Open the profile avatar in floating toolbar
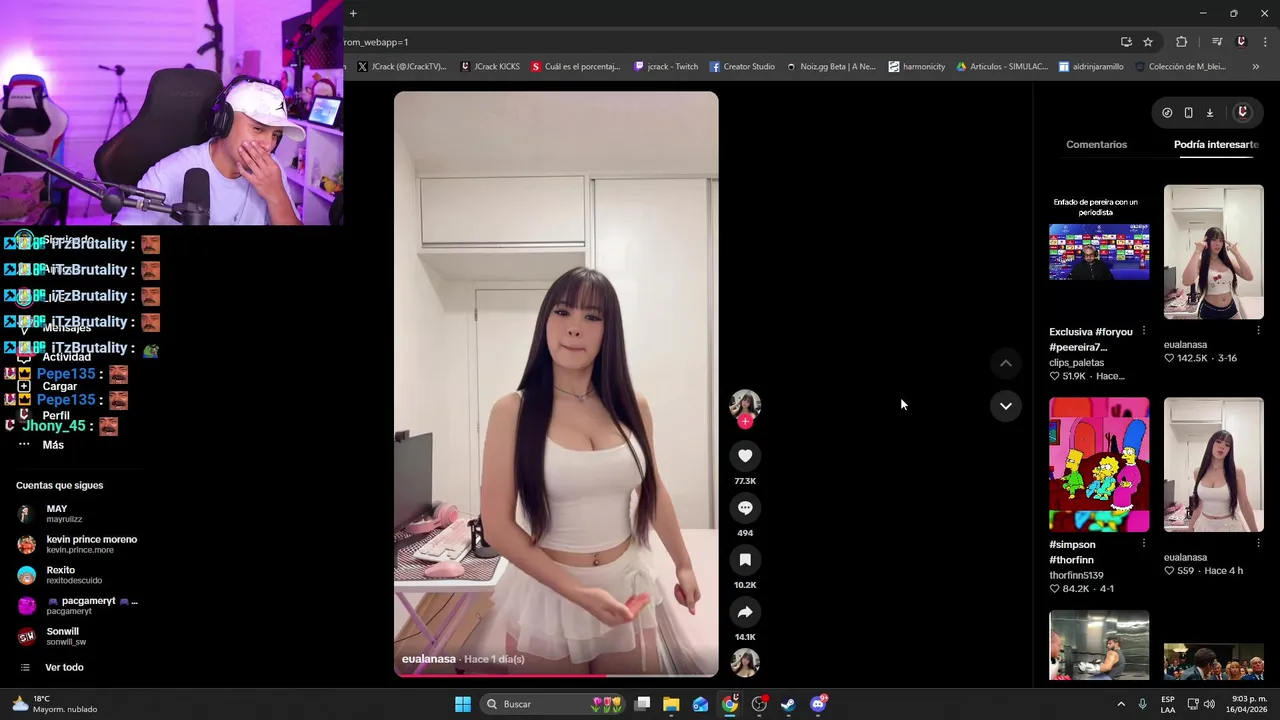Image resolution: width=1280 pixels, height=720 pixels. (x=1242, y=113)
